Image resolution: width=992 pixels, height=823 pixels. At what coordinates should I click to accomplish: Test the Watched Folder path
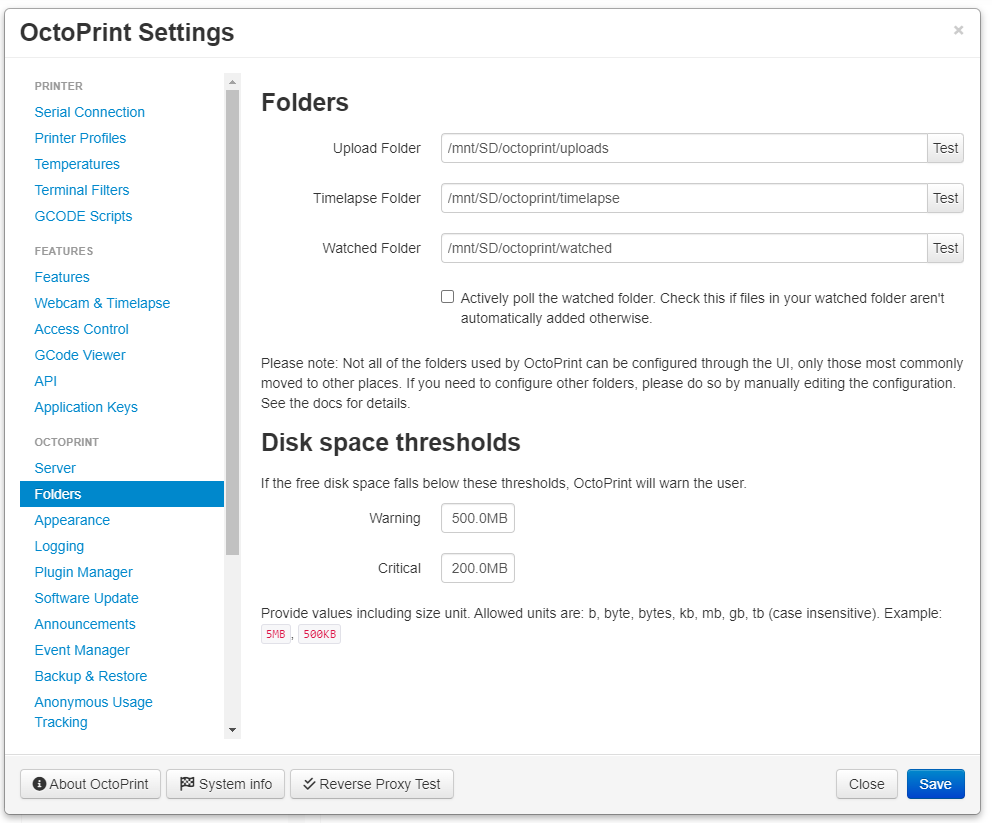tap(945, 248)
